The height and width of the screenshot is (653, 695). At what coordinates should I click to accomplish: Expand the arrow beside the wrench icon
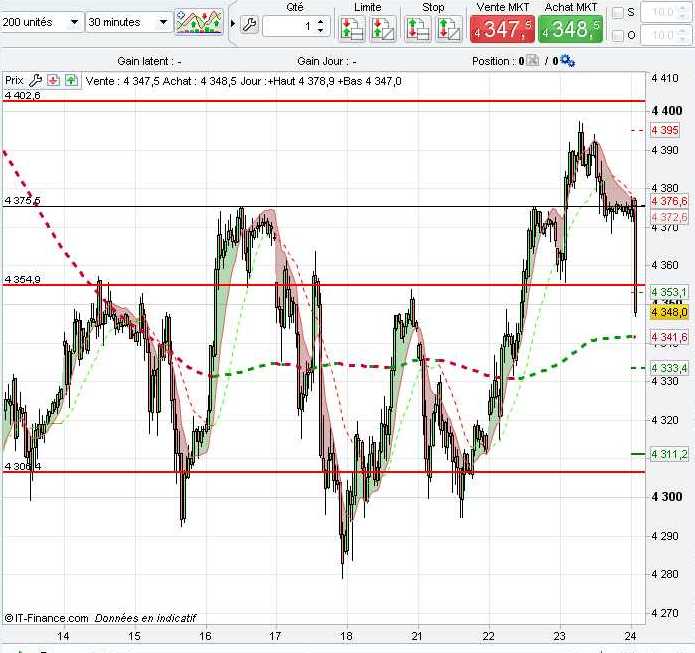point(233,23)
